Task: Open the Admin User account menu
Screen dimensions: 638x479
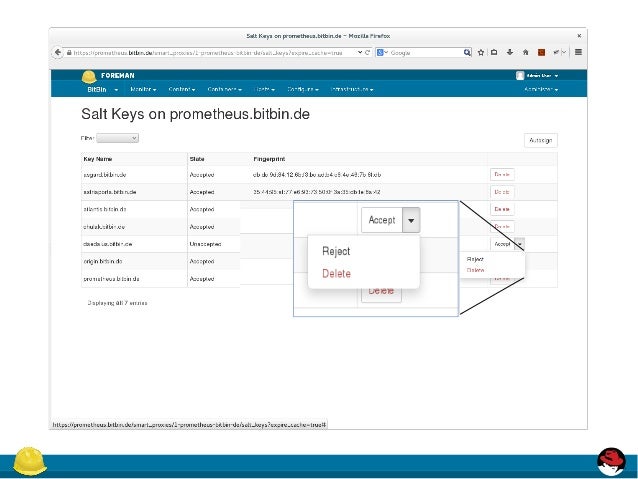Action: 542,76
